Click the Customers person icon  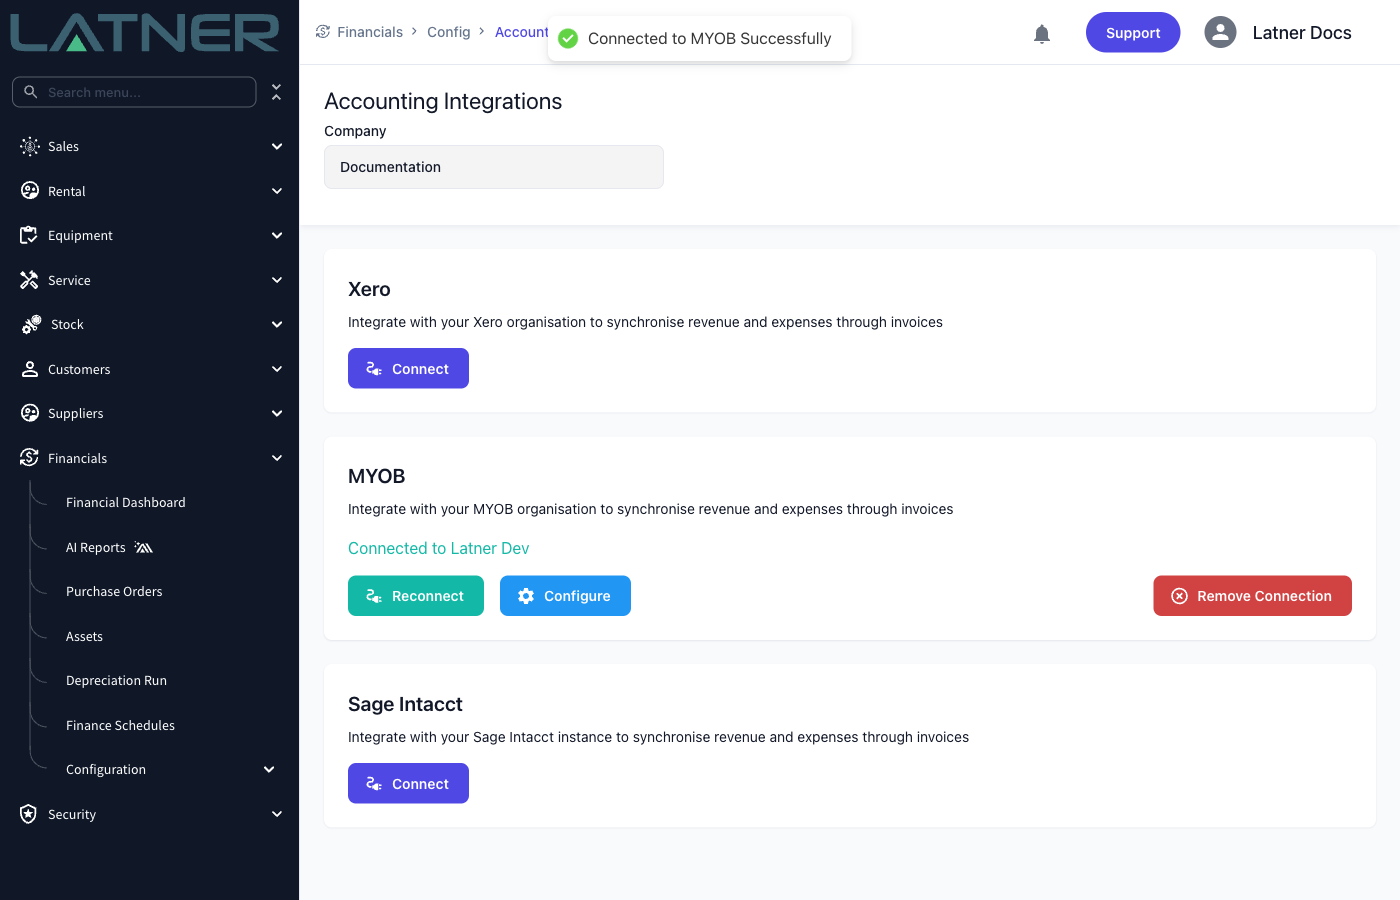[x=30, y=369]
